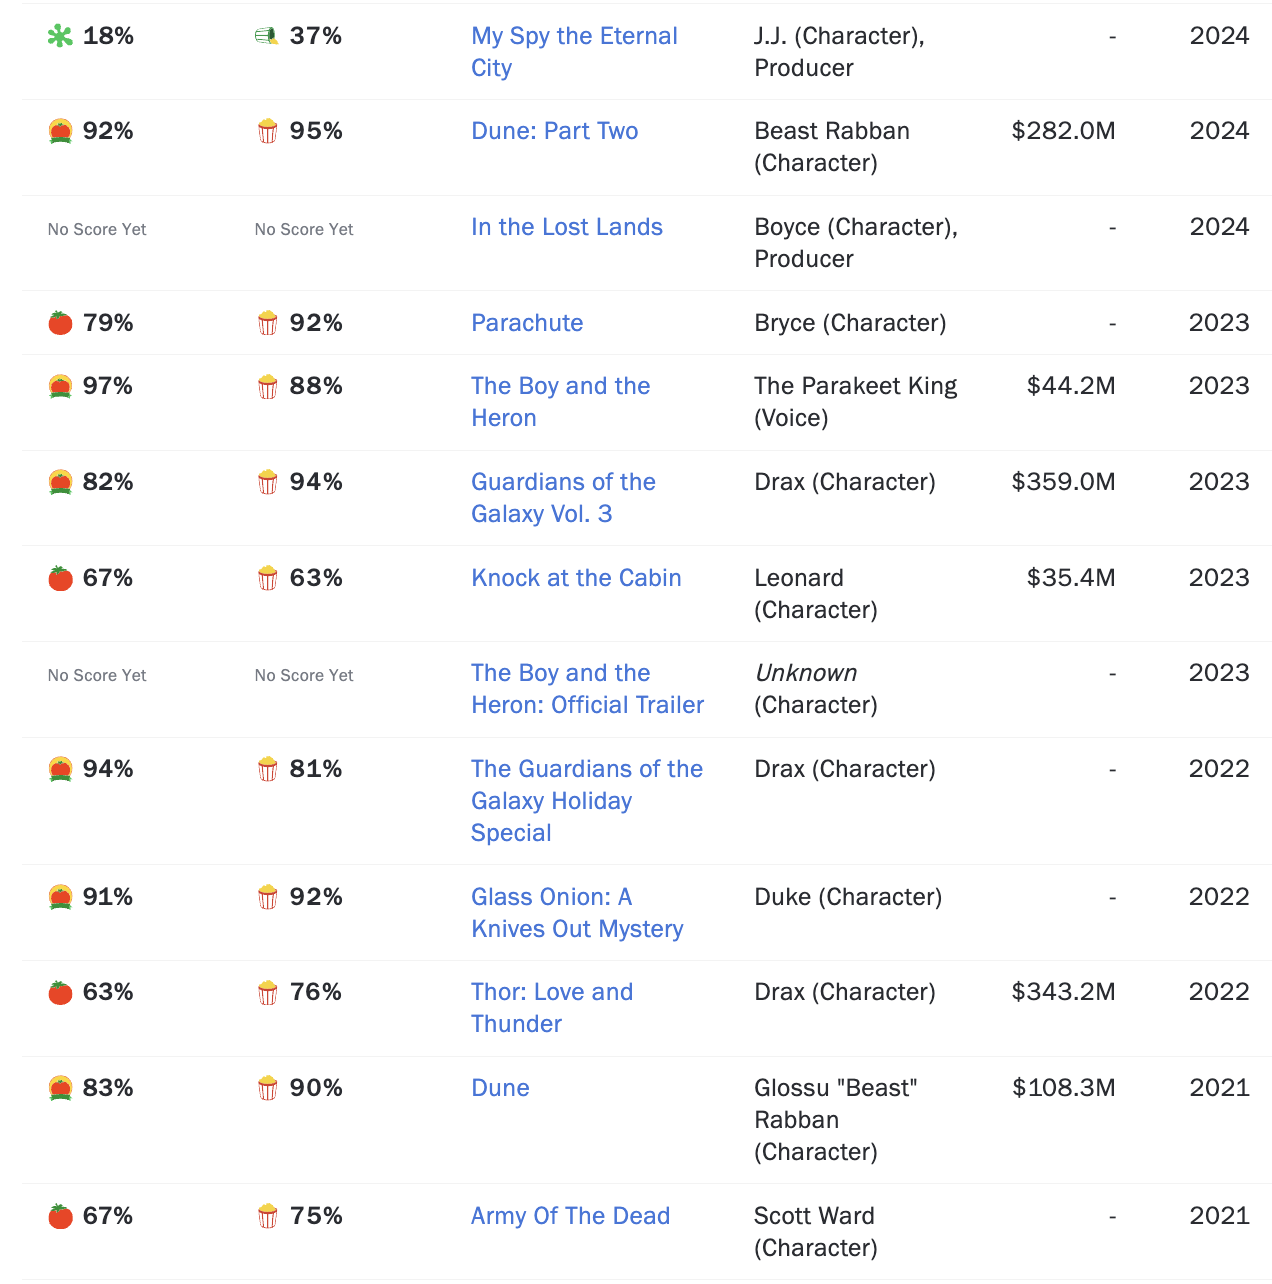
Task: Open the Dune: Part Two movie page
Action: [554, 131]
